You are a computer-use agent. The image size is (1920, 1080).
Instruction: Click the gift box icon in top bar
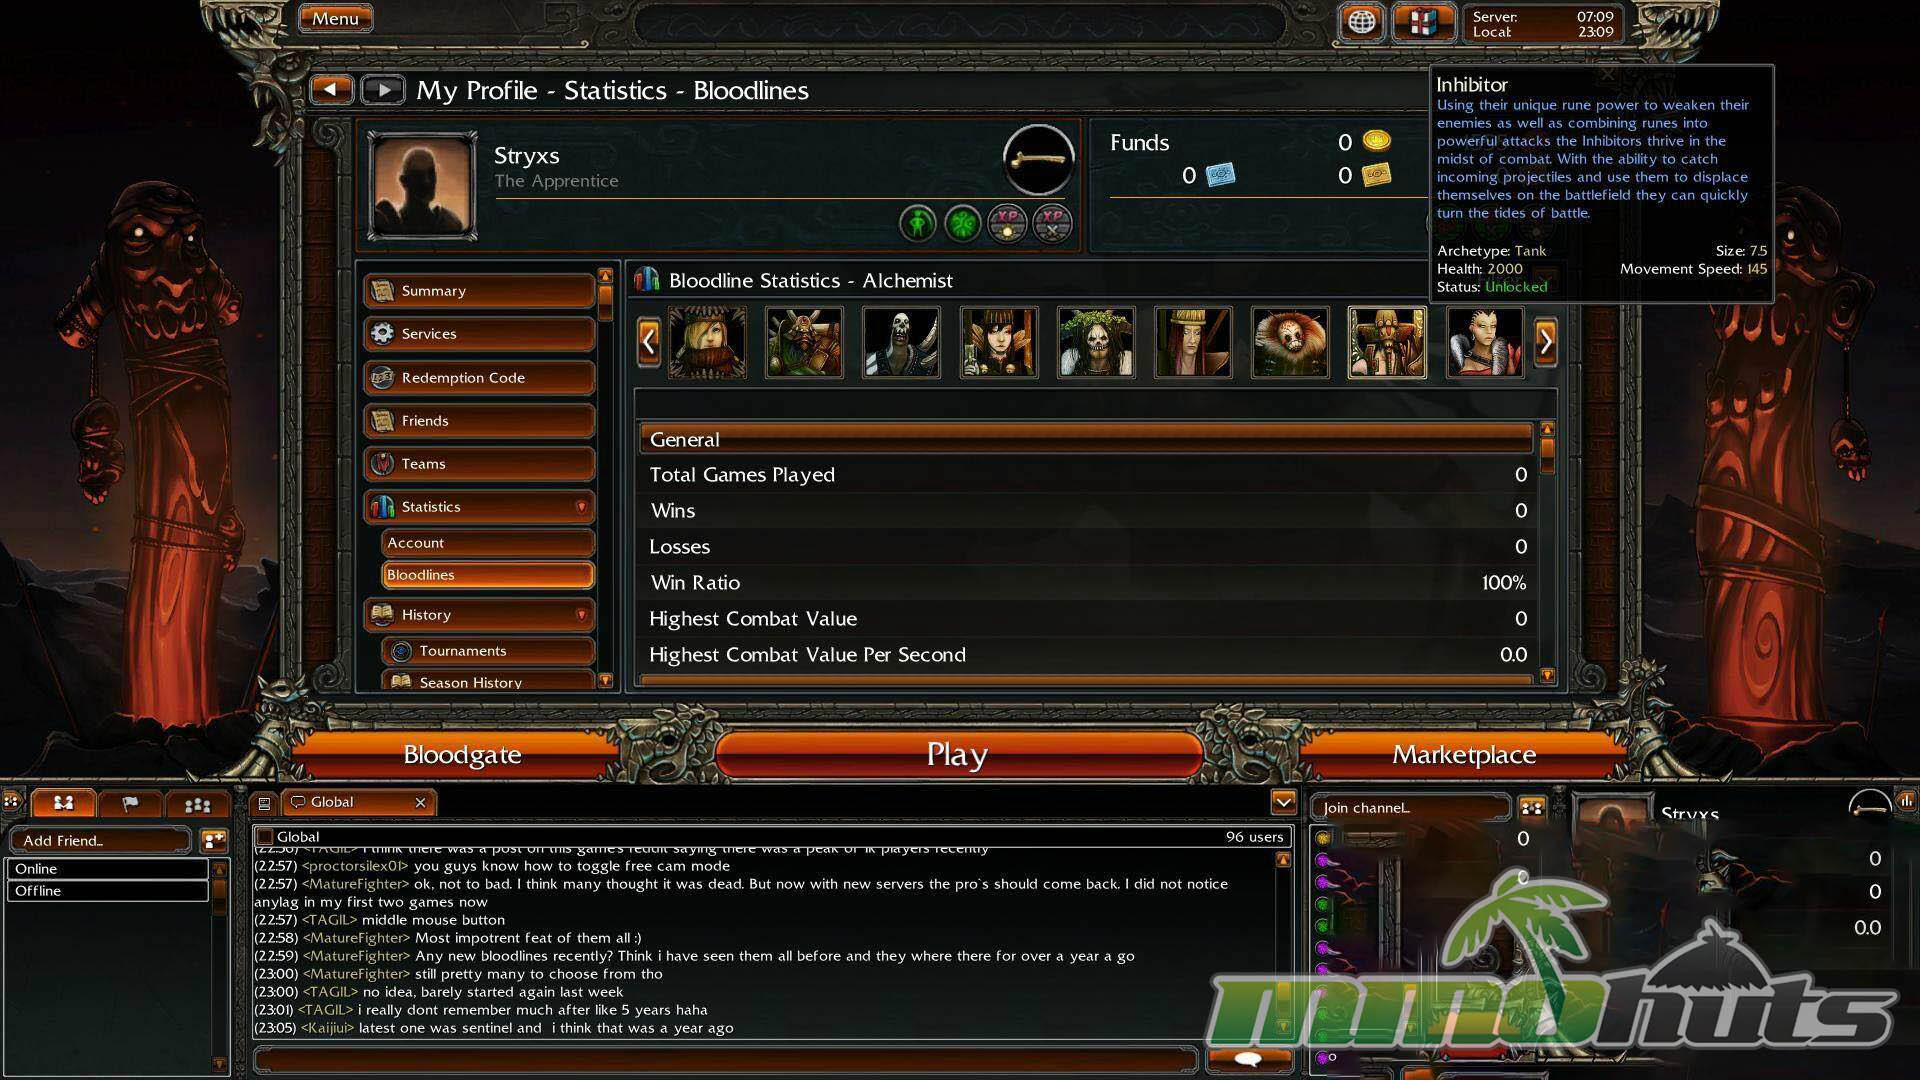1422,22
